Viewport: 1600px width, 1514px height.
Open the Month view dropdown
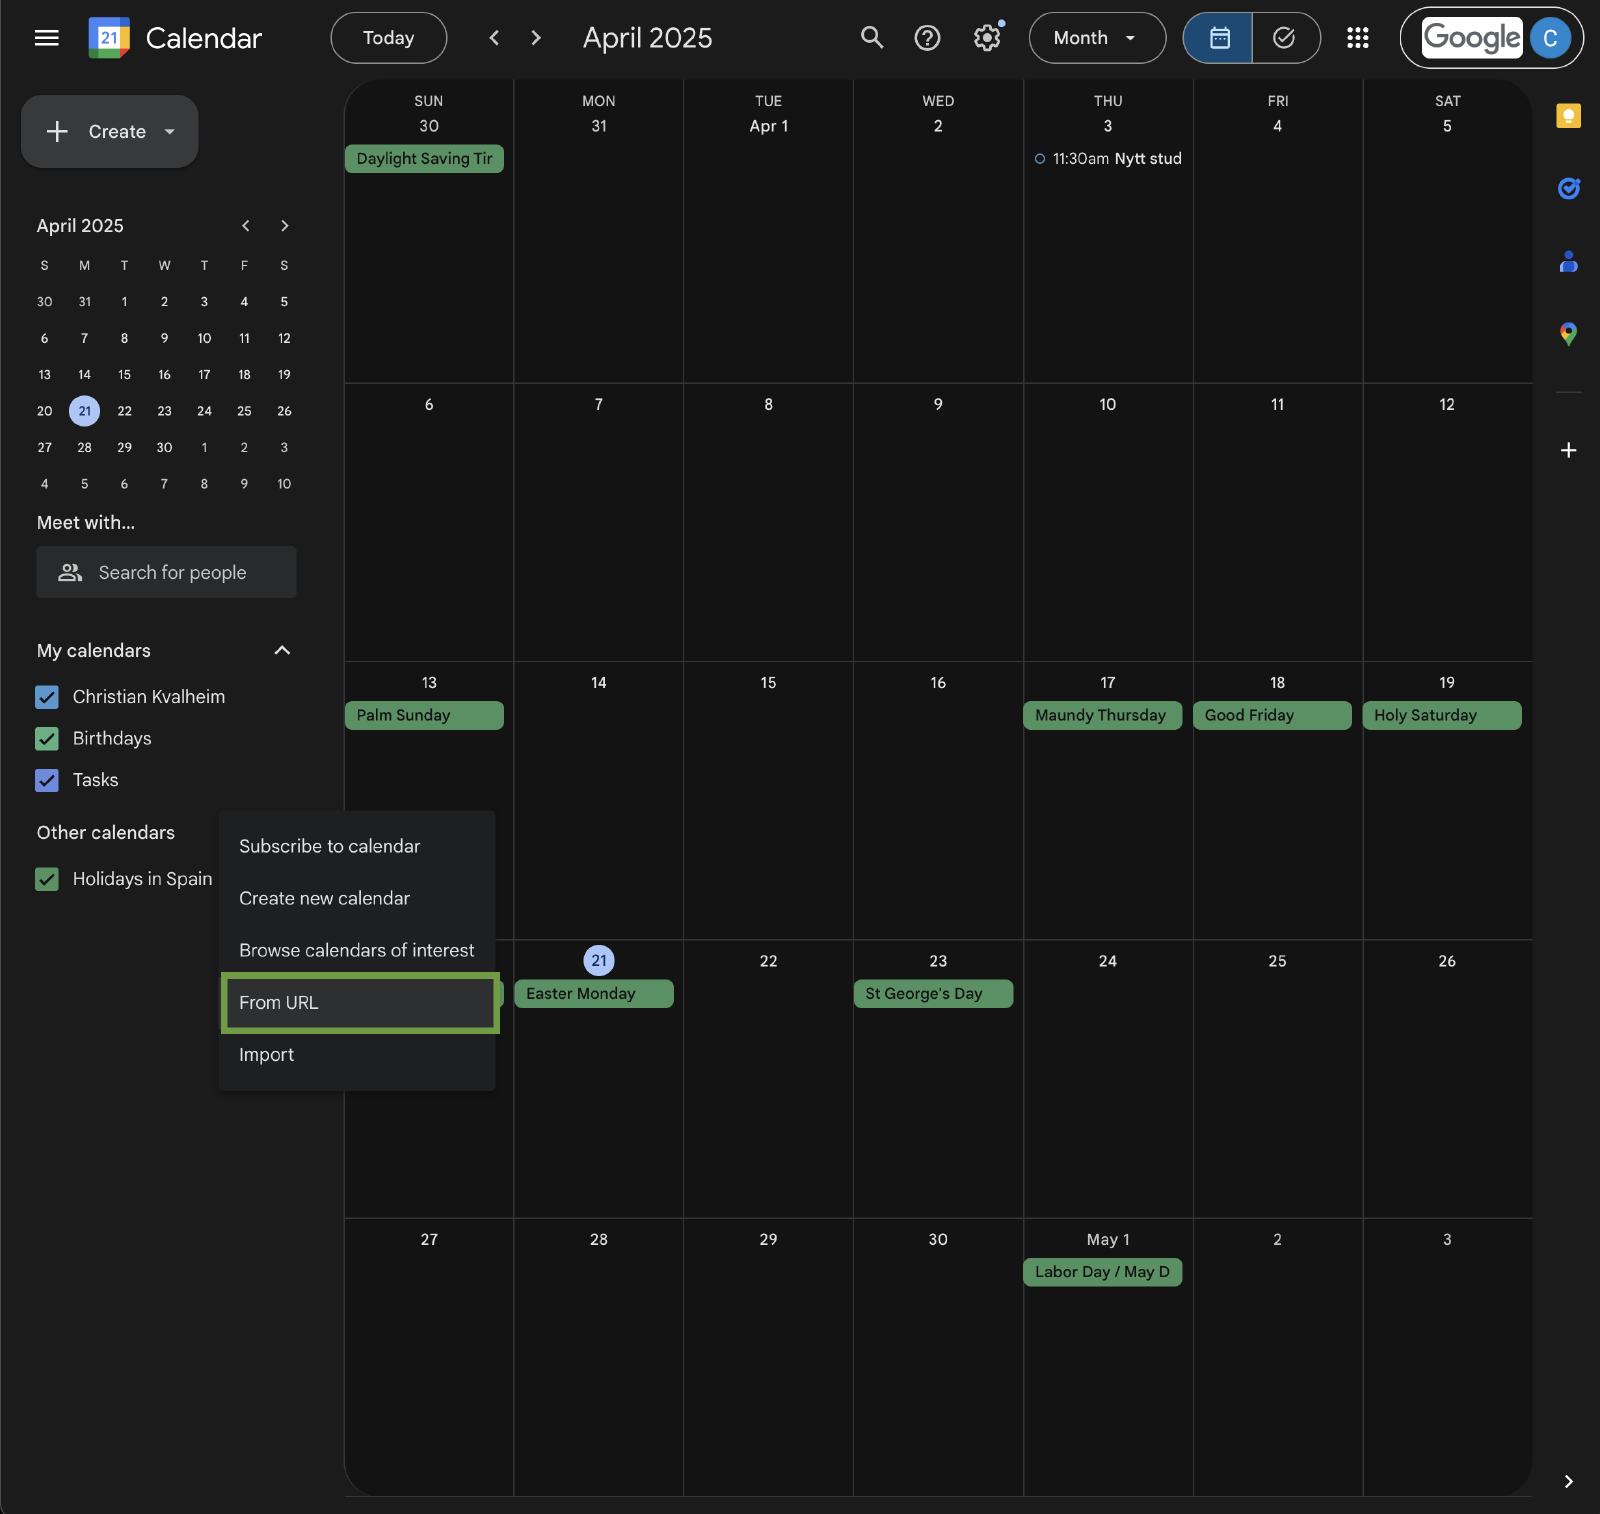[x=1096, y=38]
